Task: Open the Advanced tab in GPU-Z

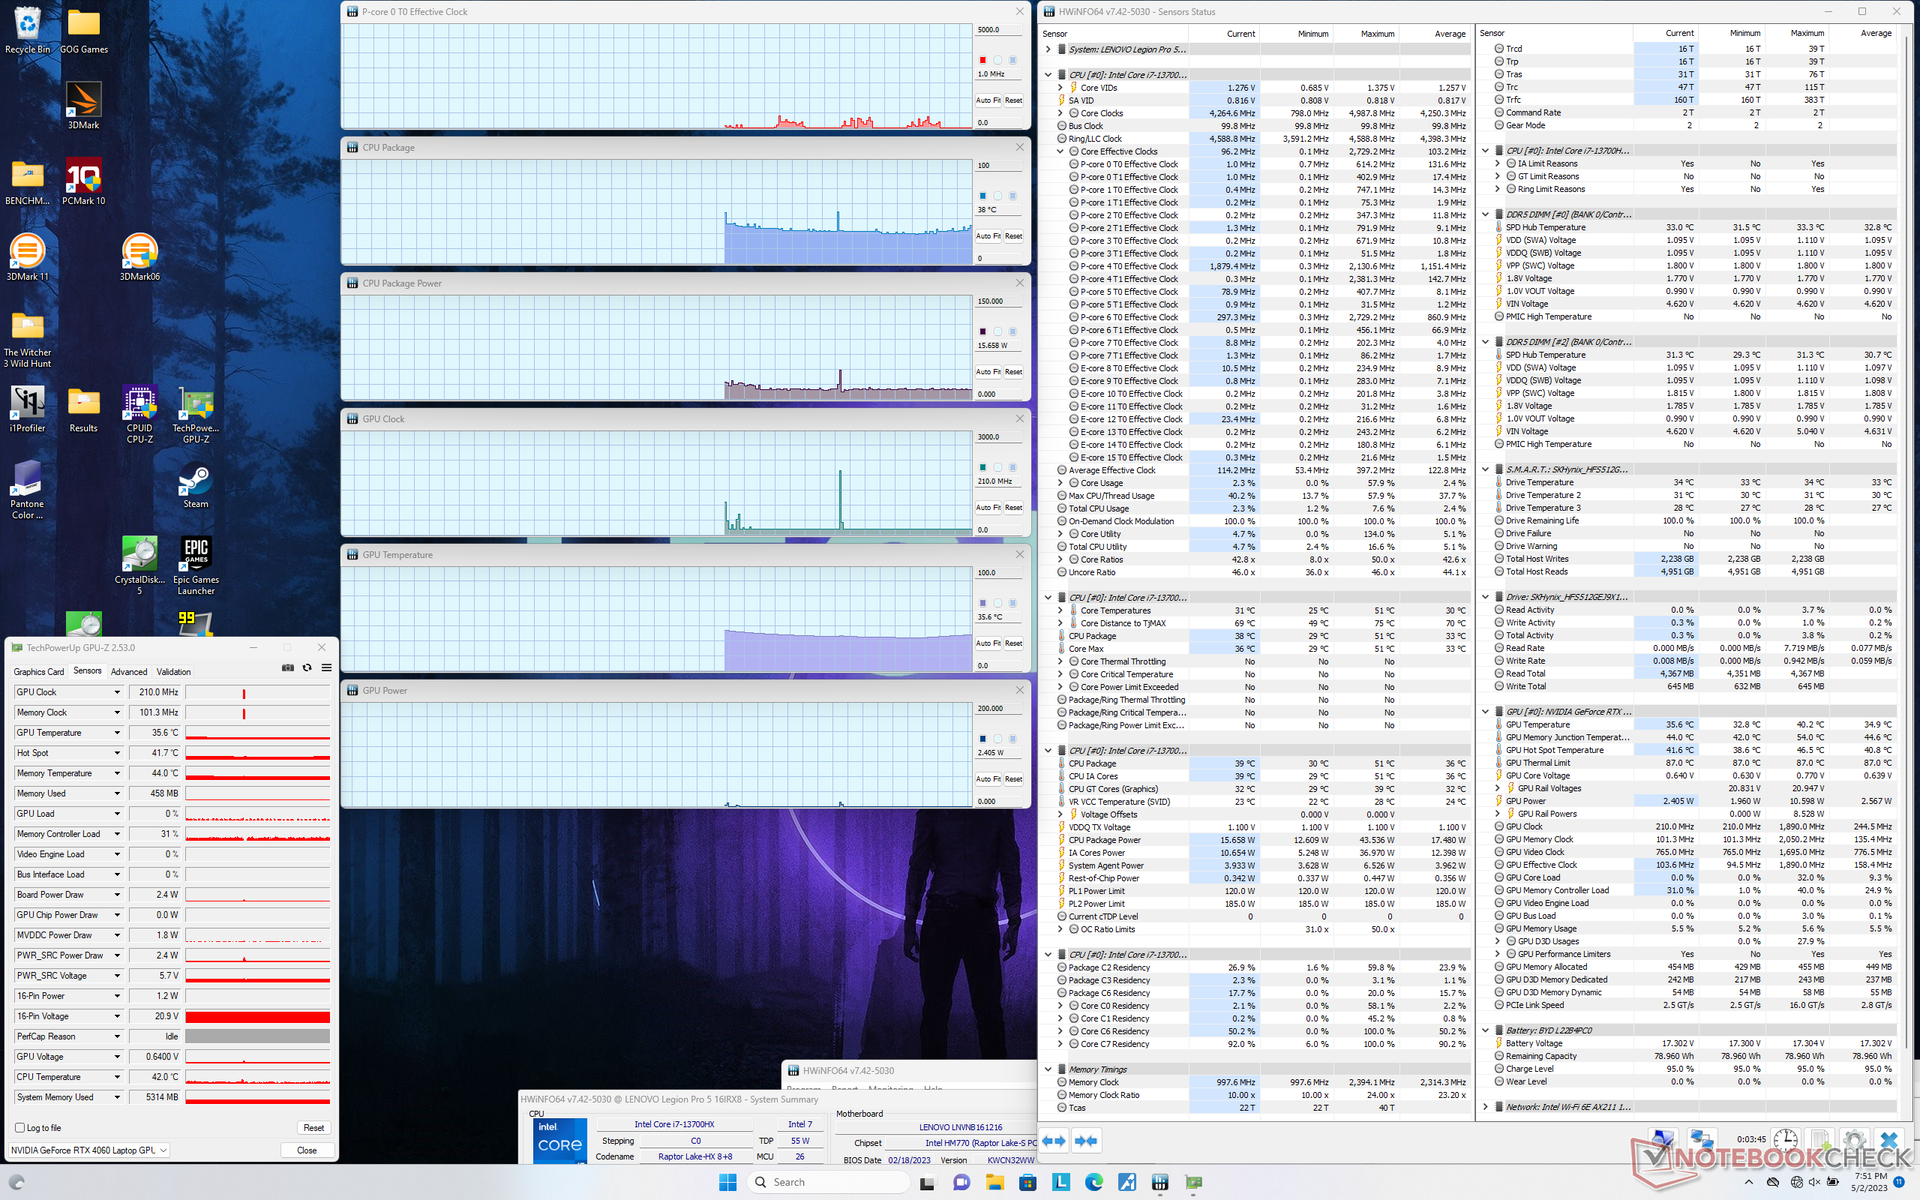Action: coord(128,672)
